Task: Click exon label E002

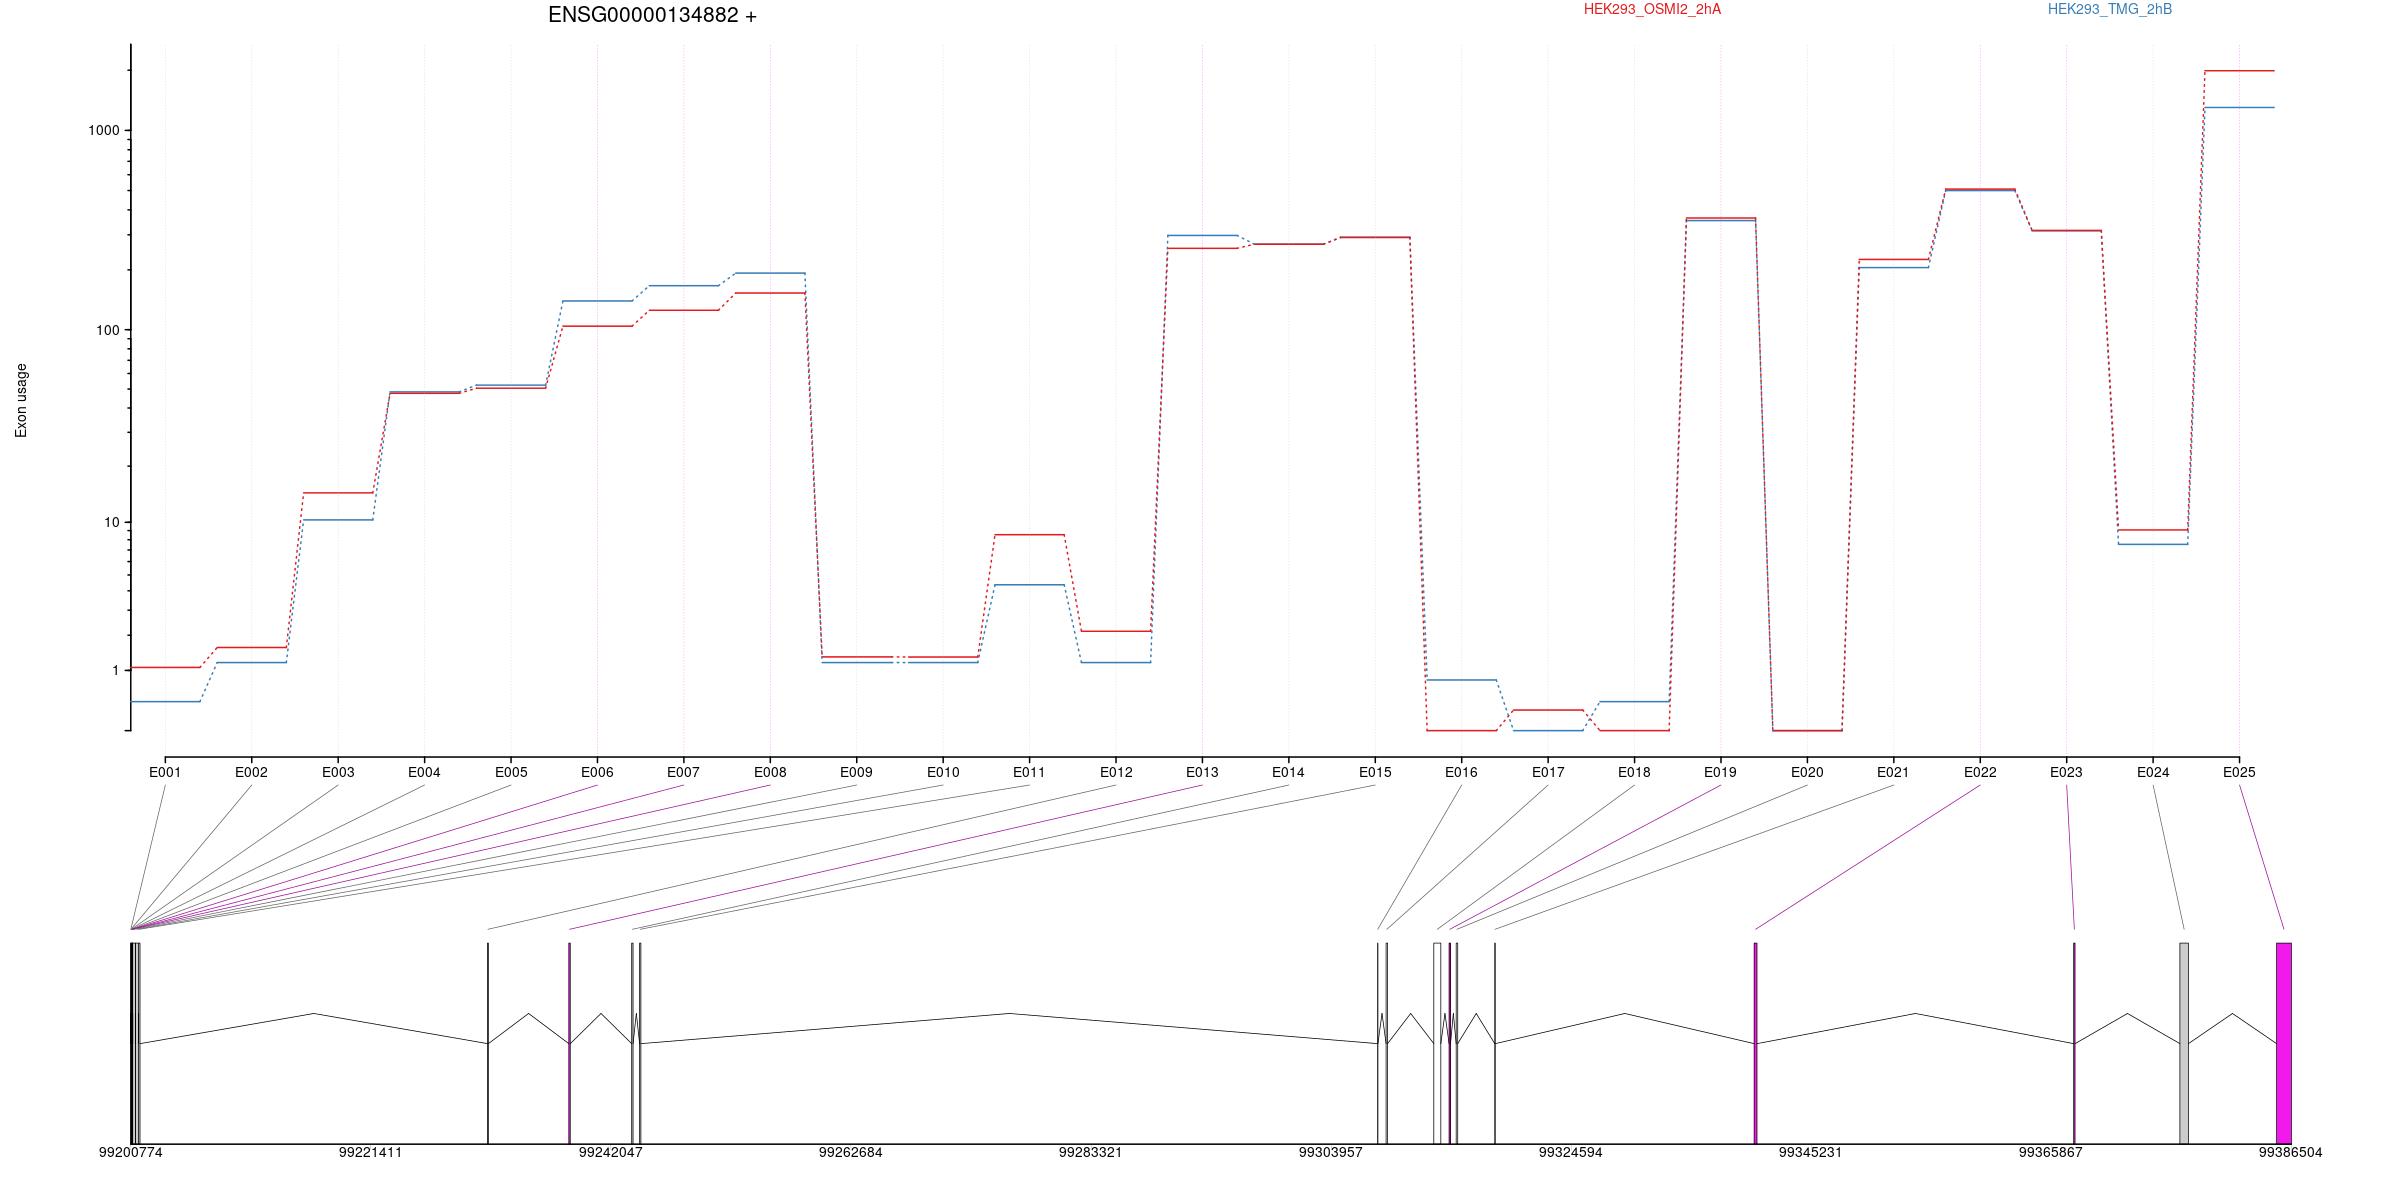Action: (x=251, y=772)
